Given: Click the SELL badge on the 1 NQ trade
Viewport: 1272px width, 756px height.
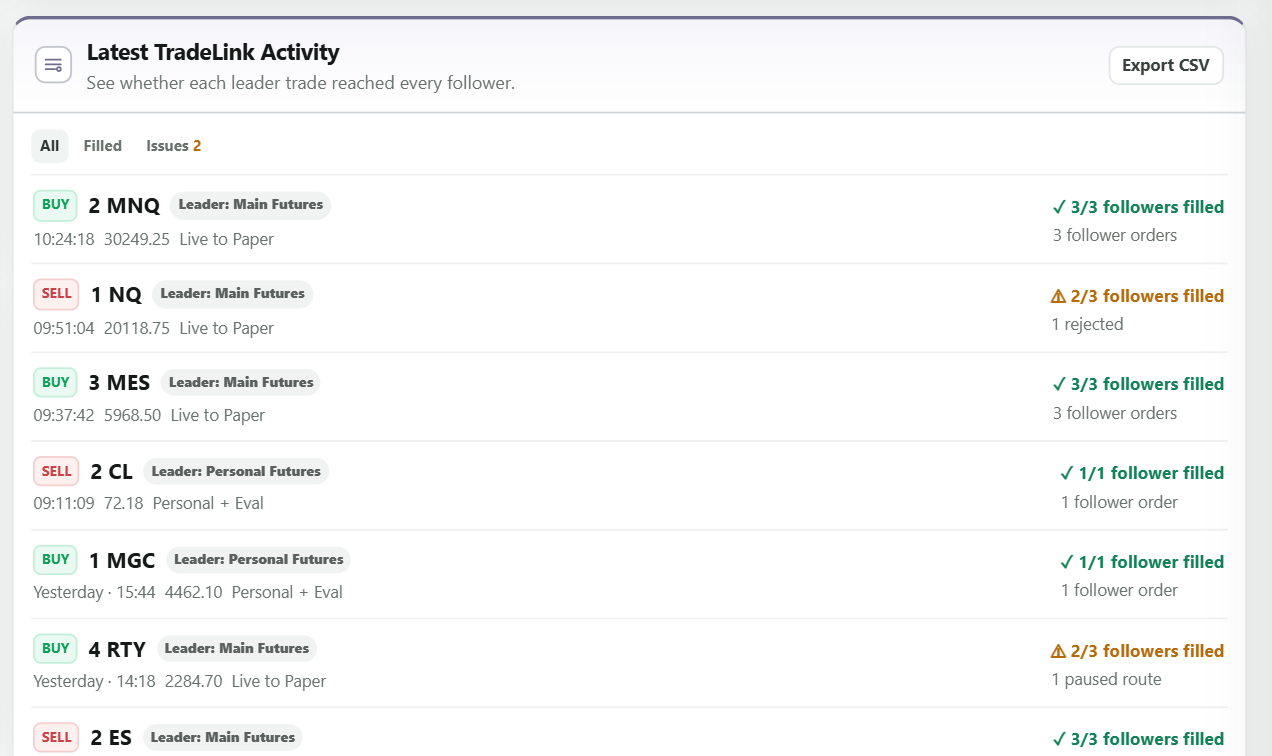Looking at the screenshot, I should pos(57,294).
